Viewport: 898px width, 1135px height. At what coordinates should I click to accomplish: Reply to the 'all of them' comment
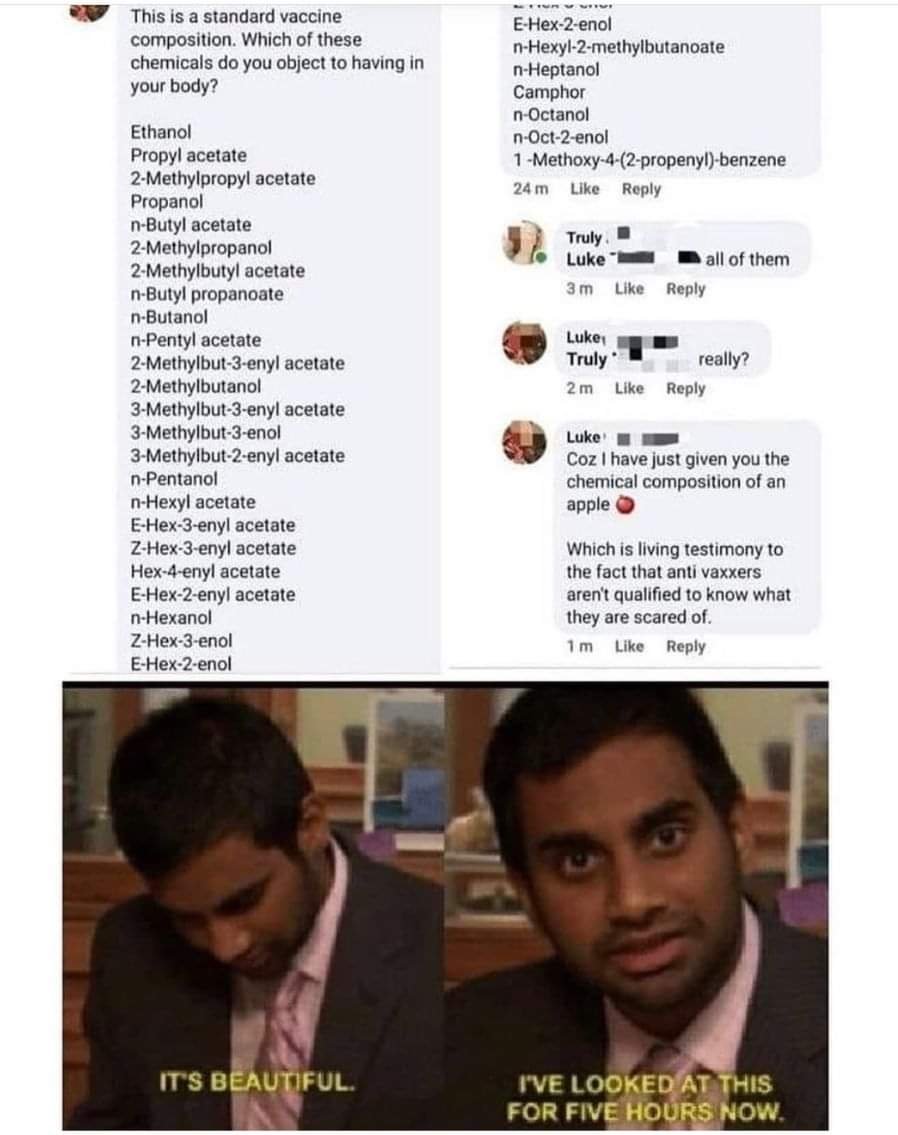[685, 289]
